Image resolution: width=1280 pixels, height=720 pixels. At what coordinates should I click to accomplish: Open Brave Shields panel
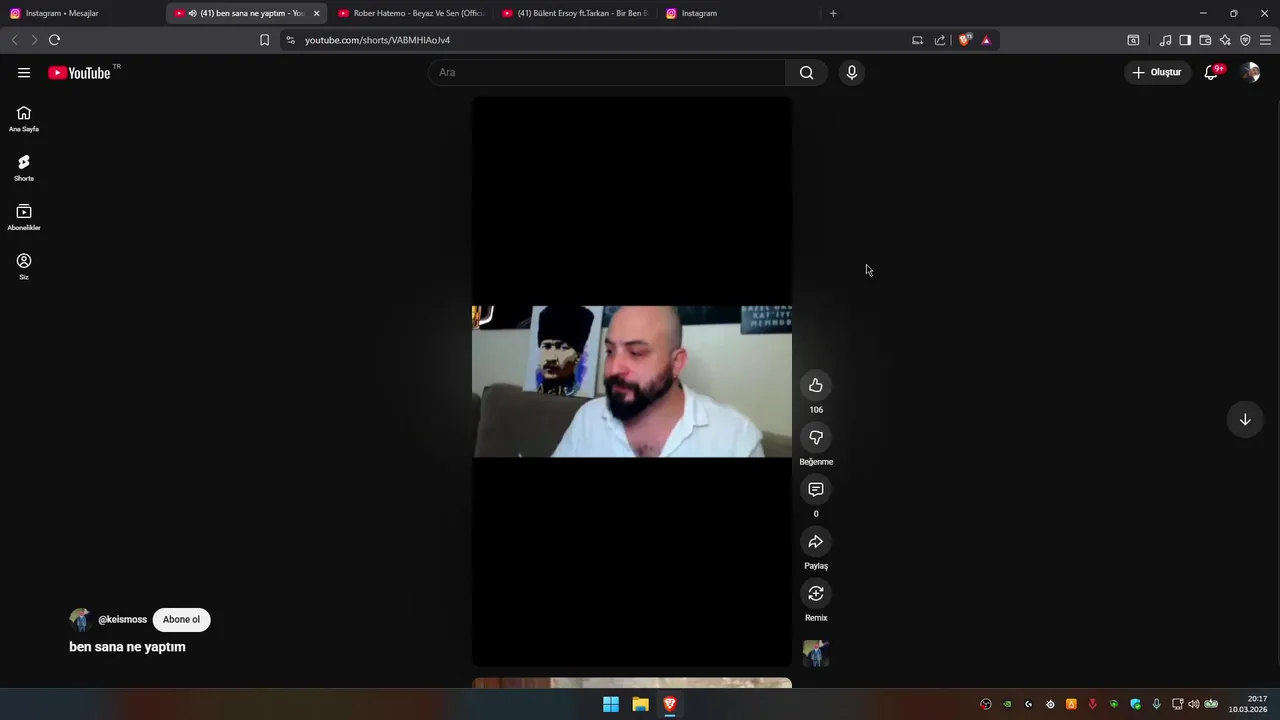[x=964, y=40]
